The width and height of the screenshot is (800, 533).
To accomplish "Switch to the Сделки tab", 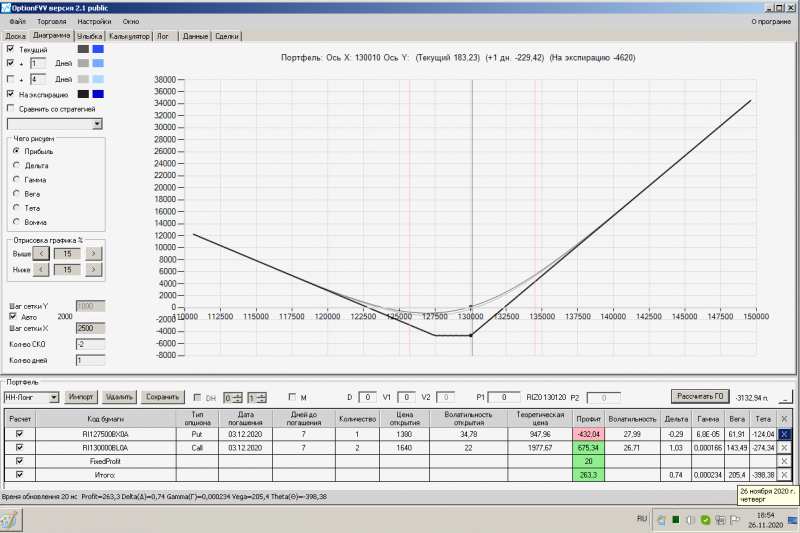I will click(227, 36).
